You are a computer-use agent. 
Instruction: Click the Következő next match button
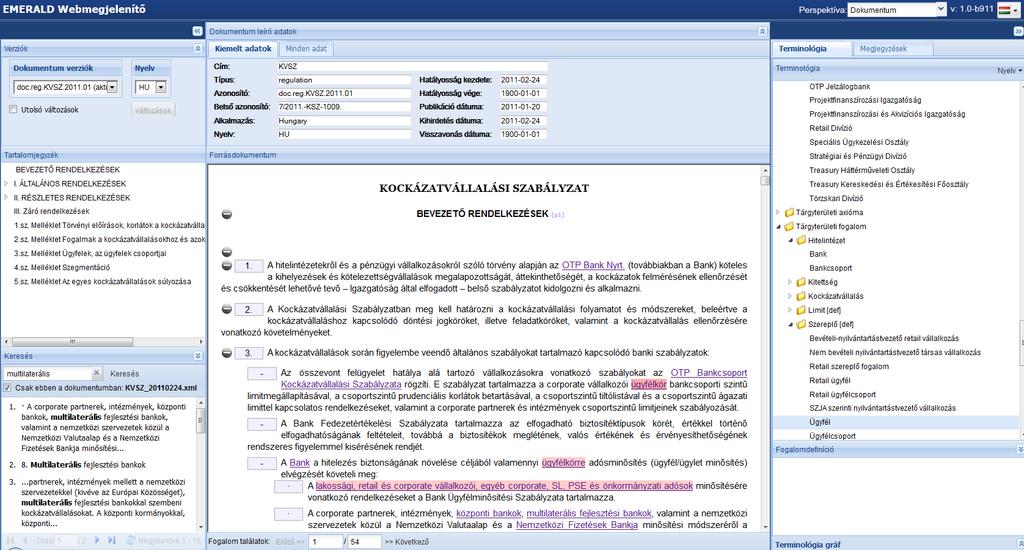coord(407,542)
